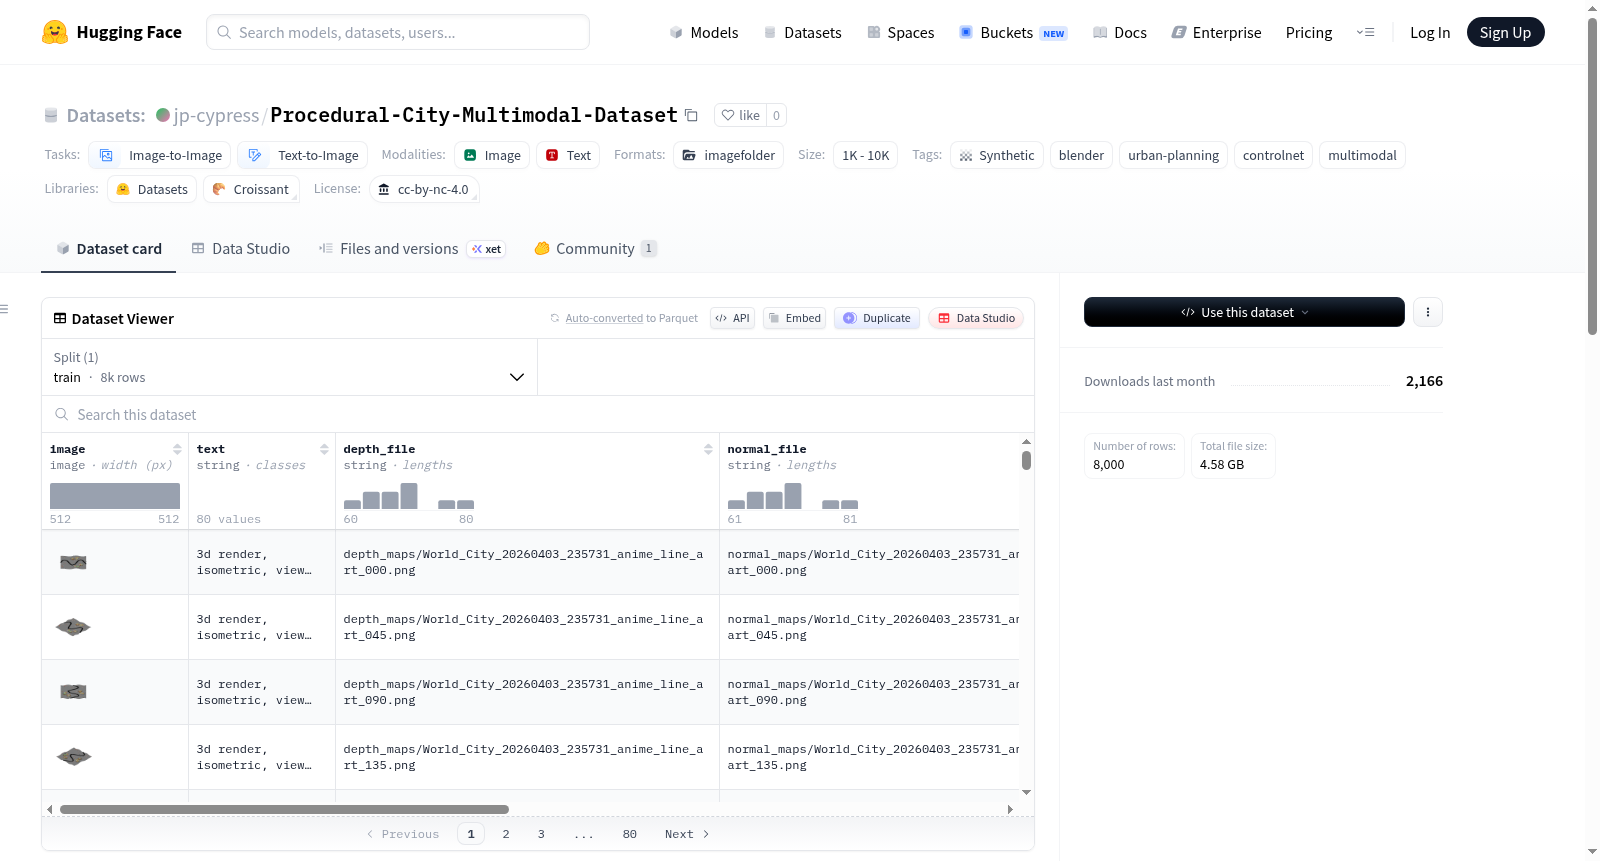
Task: Click the Text-to-Image task tag
Action: pyautogui.click(x=303, y=155)
